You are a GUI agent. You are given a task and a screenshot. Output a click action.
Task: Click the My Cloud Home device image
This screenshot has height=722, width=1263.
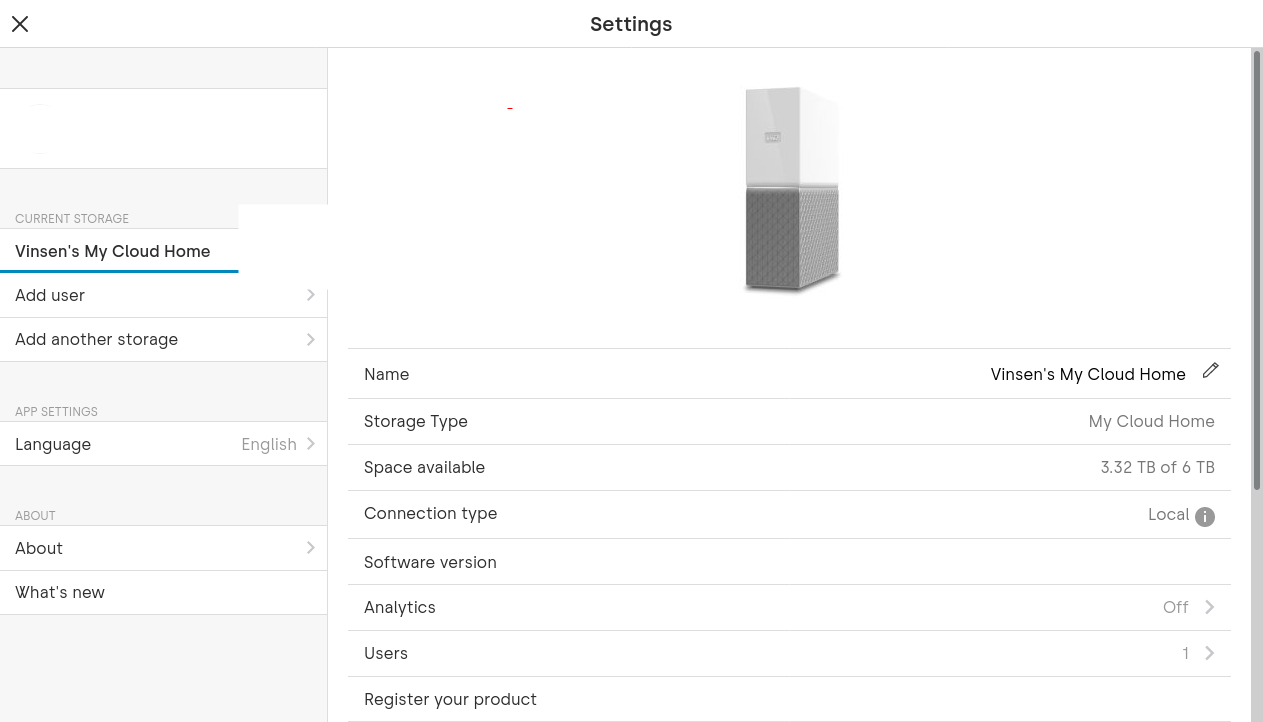(x=791, y=189)
